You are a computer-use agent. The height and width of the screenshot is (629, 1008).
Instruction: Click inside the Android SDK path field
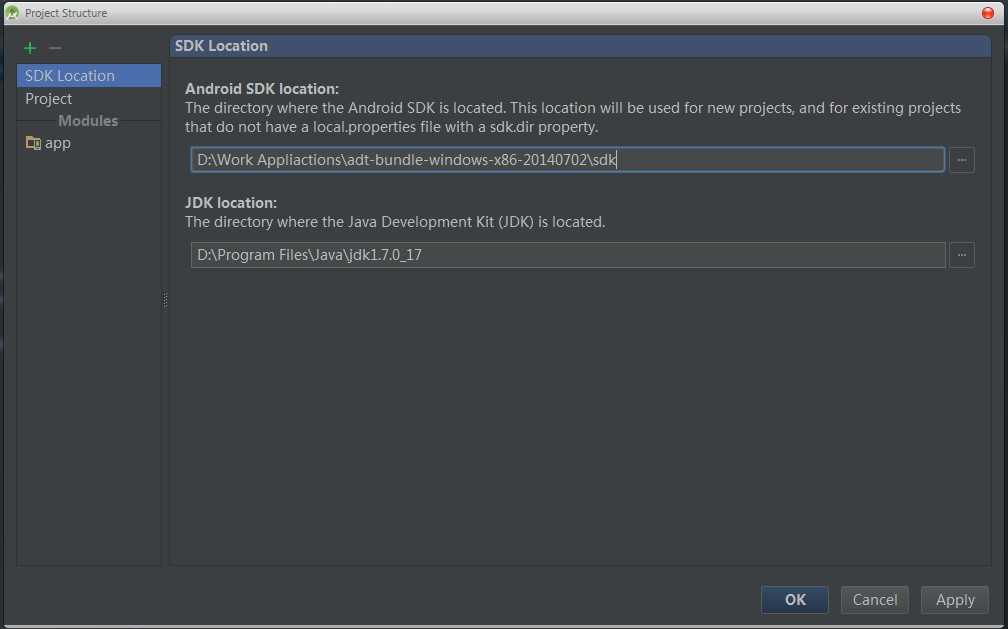point(567,160)
